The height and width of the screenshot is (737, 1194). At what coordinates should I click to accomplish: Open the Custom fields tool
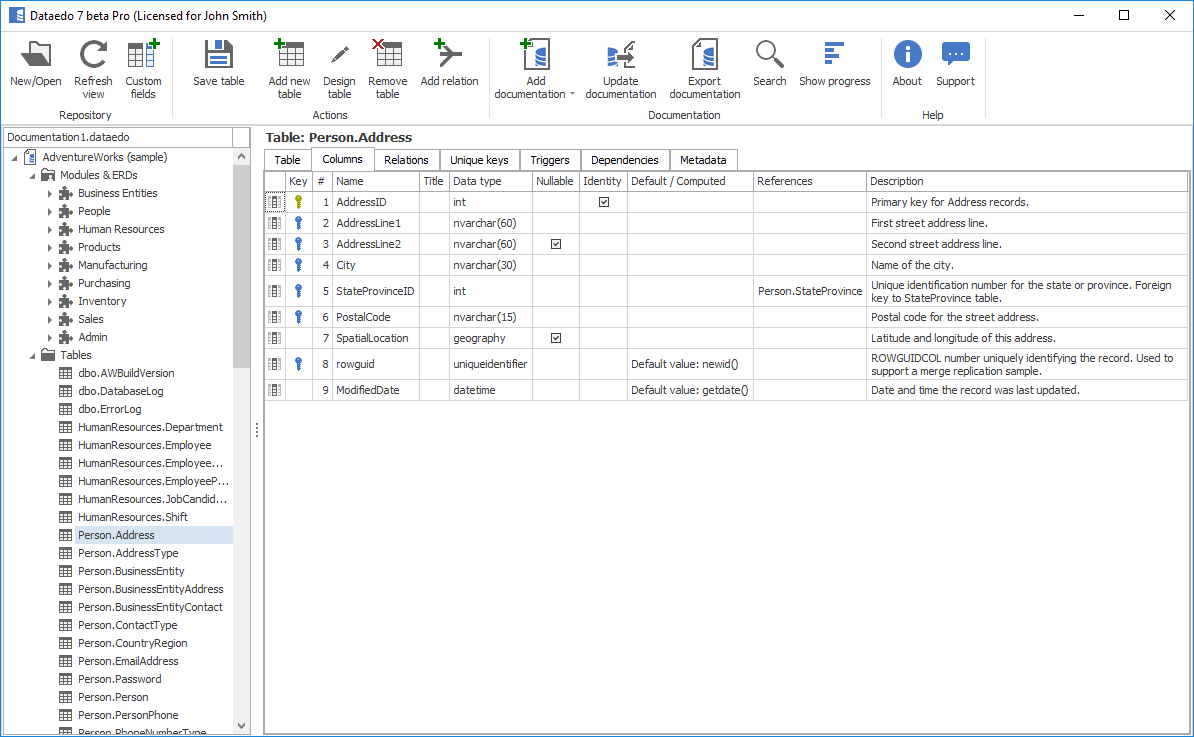click(x=143, y=64)
